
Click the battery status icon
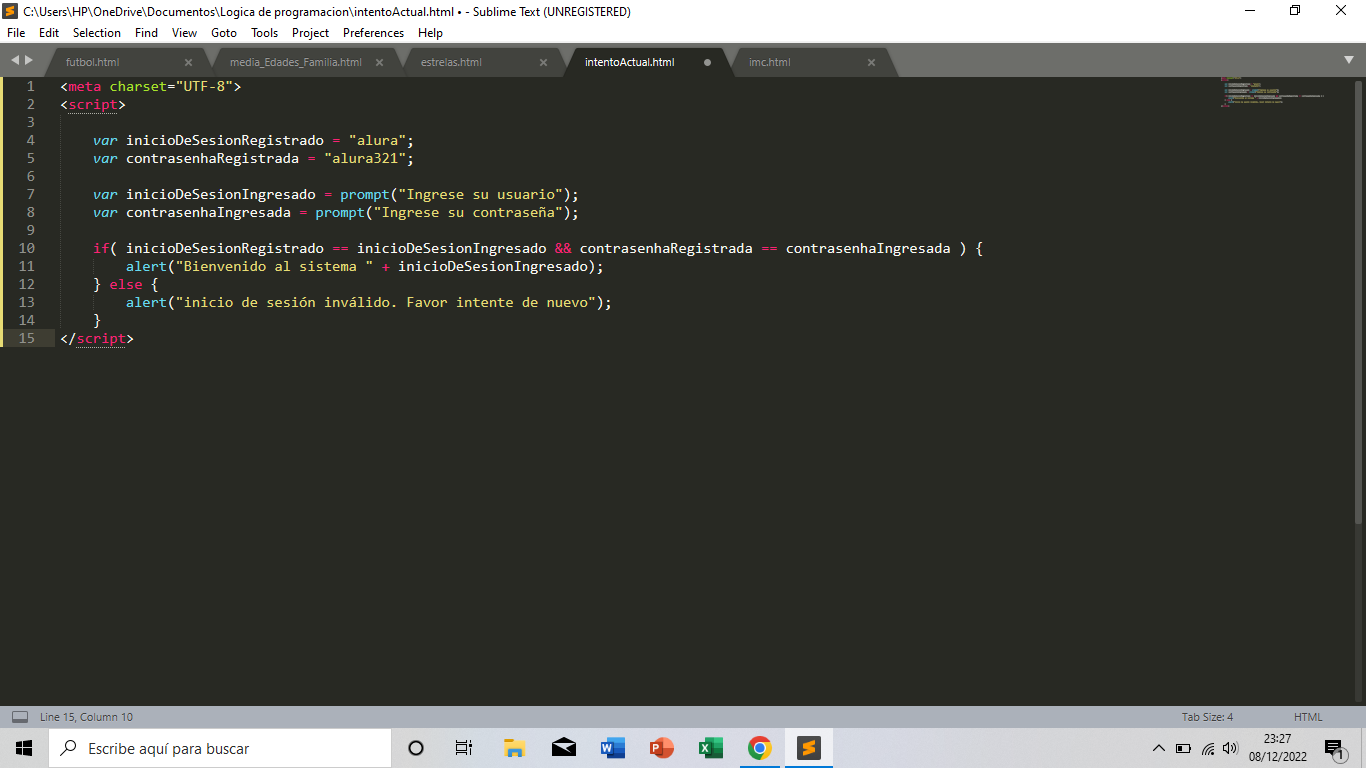click(x=1183, y=748)
